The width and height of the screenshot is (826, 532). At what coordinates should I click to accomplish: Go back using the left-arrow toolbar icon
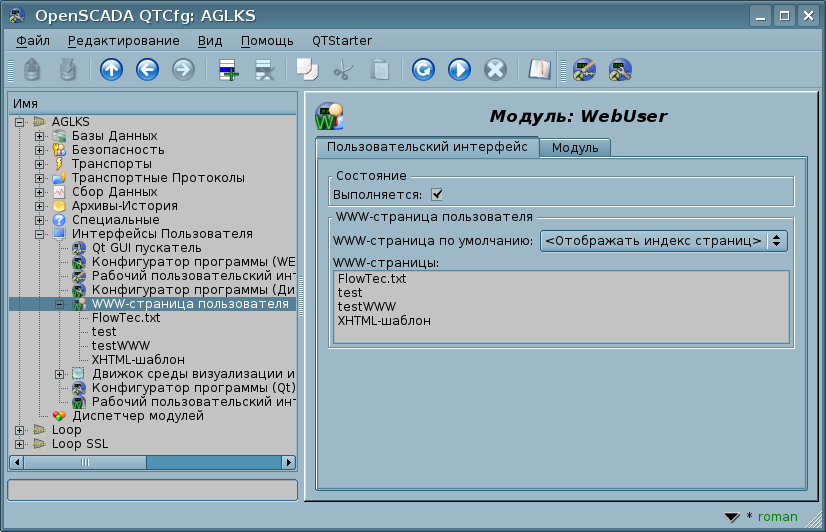tap(147, 70)
